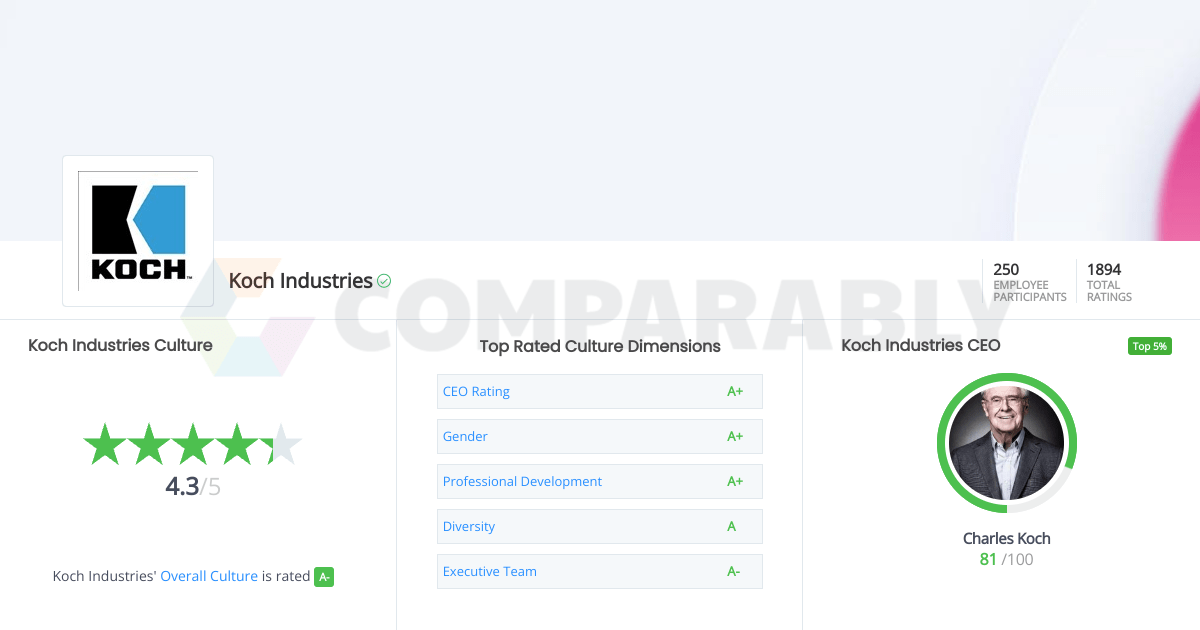Click the A+ grade for Professional Development
The width and height of the screenshot is (1200, 630).
pyautogui.click(x=735, y=481)
